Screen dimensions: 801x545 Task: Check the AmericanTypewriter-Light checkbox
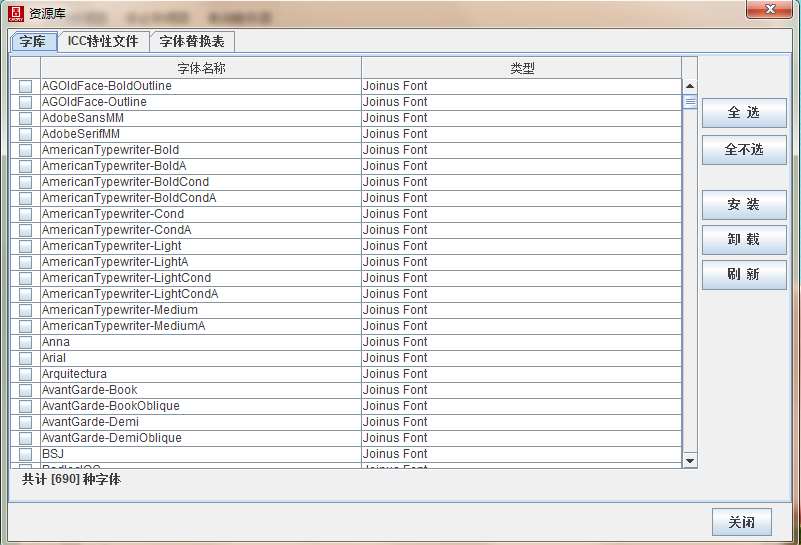click(26, 246)
